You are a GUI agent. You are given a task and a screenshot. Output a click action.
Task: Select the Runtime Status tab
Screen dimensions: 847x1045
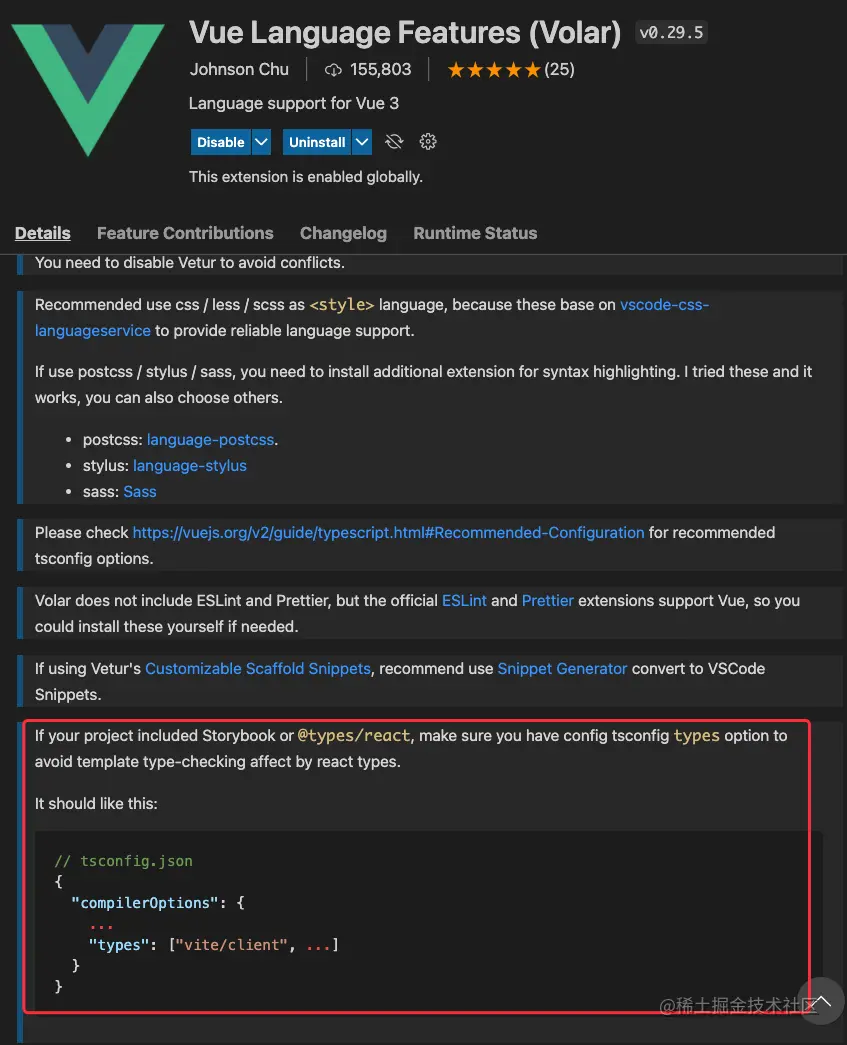tap(475, 233)
